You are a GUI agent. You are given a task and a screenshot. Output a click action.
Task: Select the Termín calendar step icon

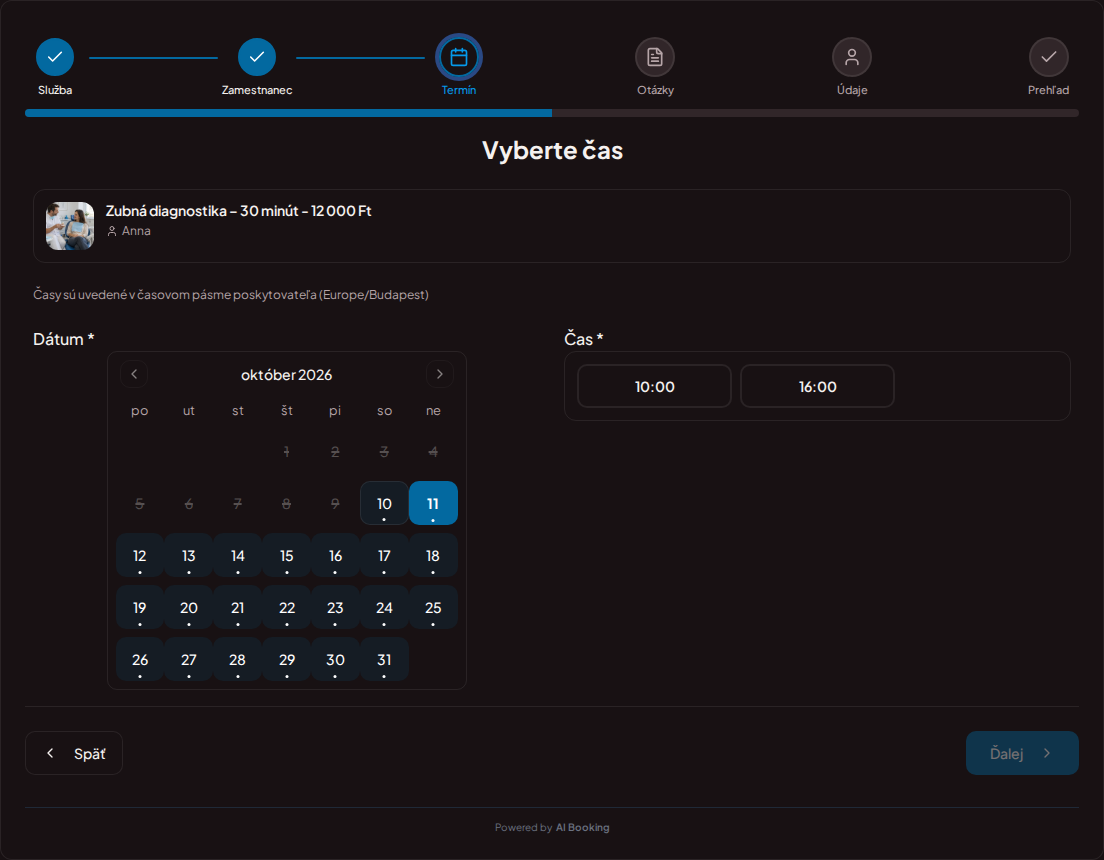click(x=459, y=57)
